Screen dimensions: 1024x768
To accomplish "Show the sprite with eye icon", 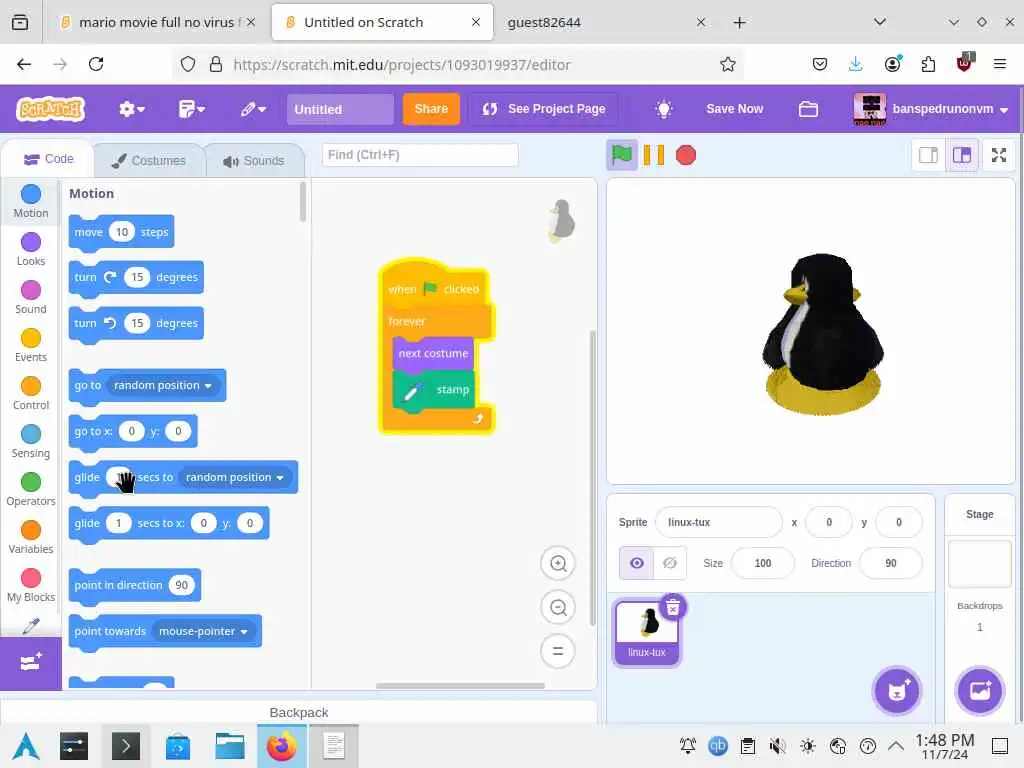I will [637, 563].
